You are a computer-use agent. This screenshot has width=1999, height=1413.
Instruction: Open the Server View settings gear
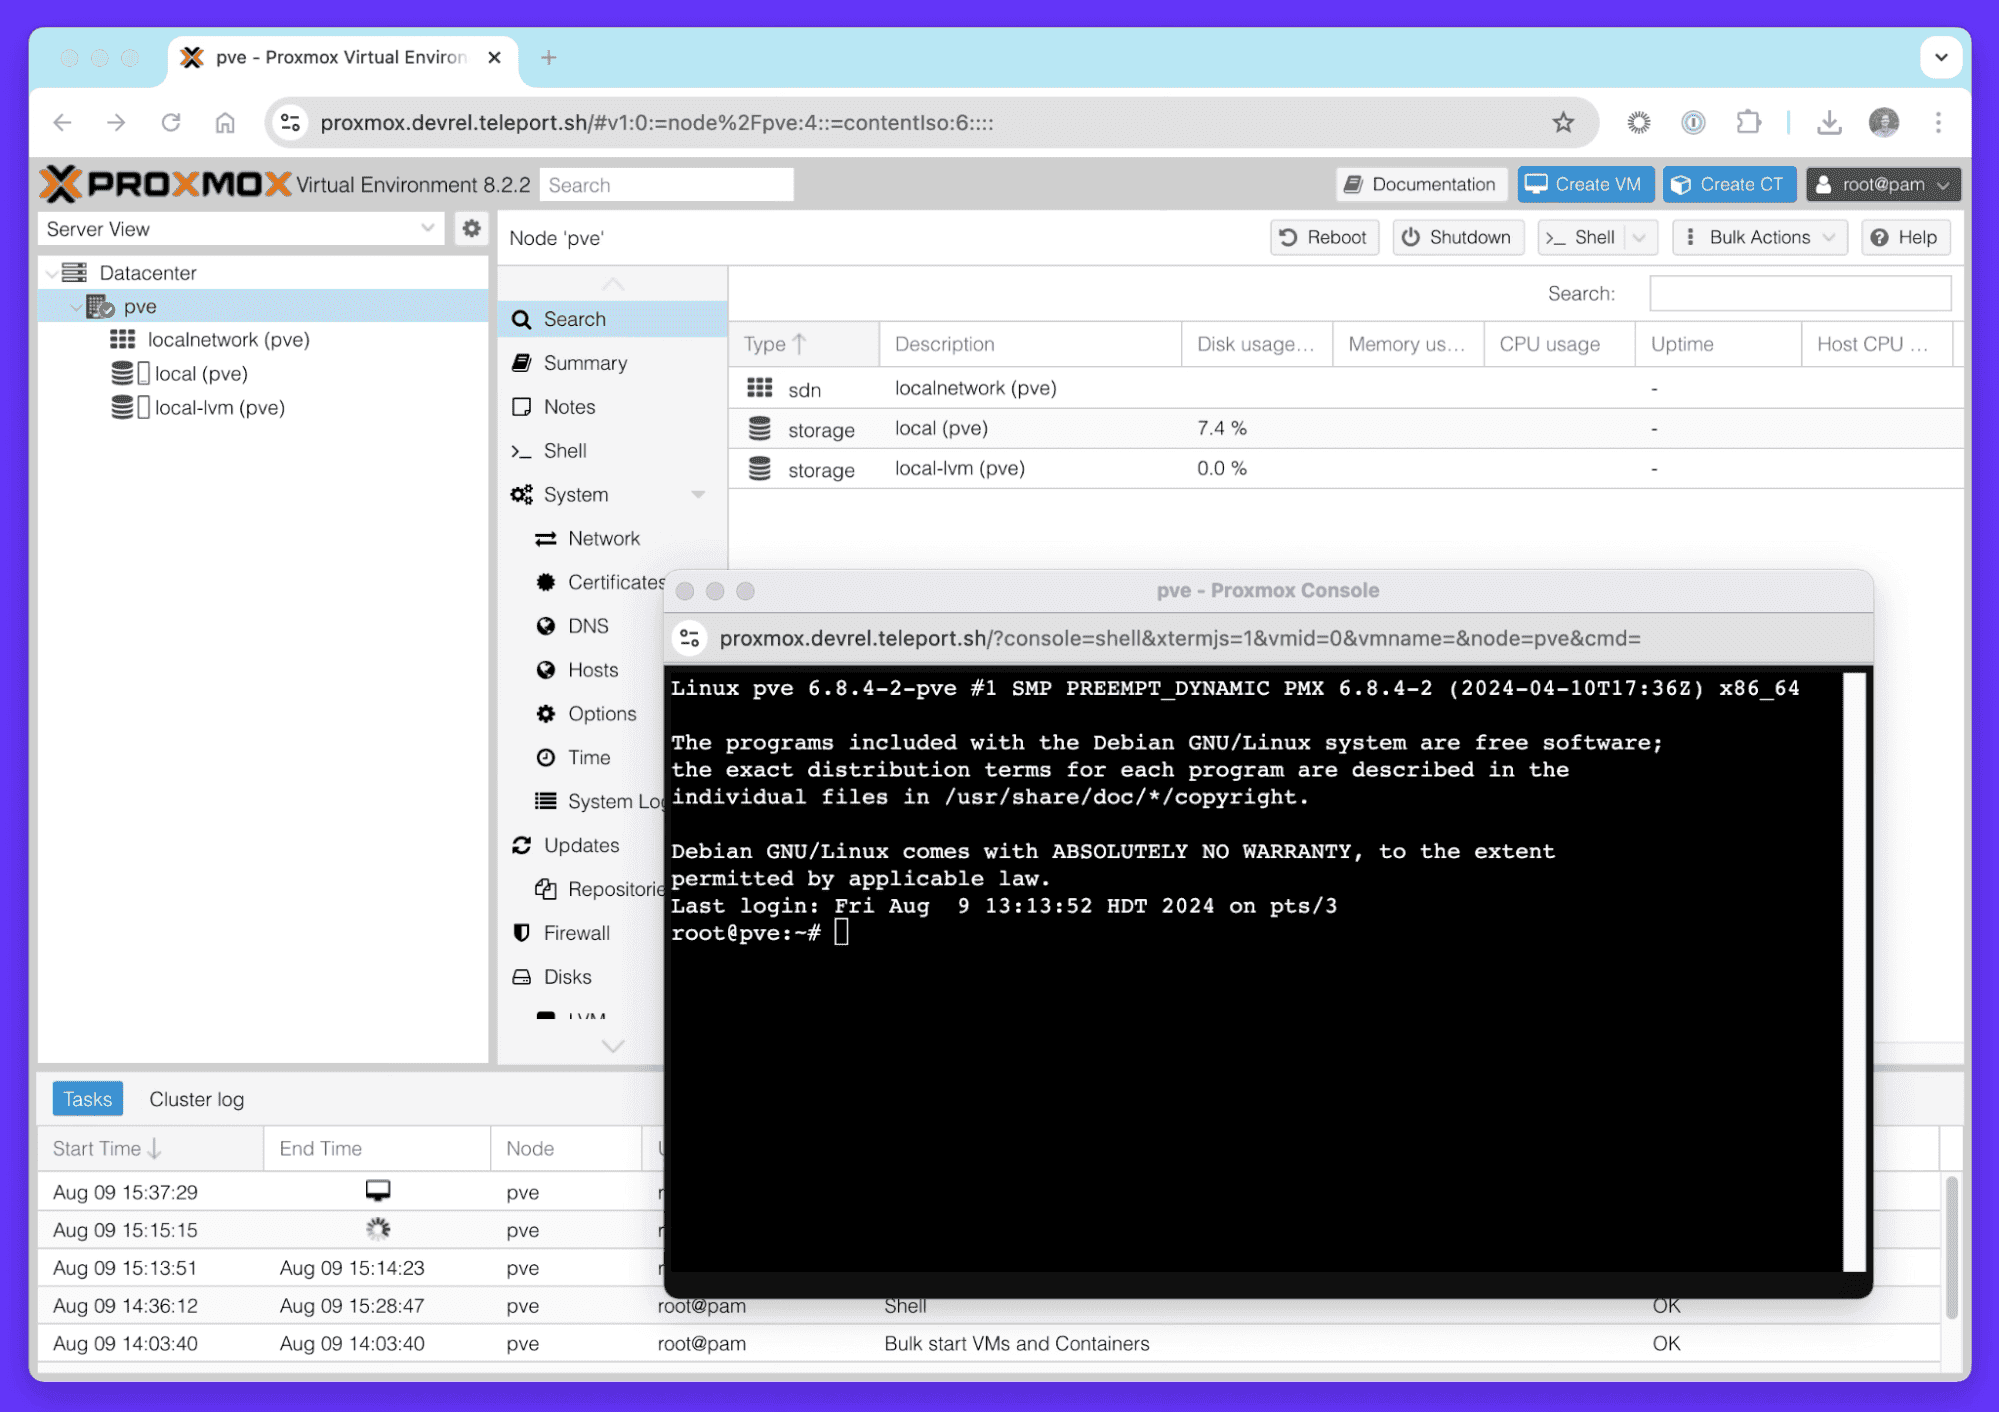click(471, 229)
